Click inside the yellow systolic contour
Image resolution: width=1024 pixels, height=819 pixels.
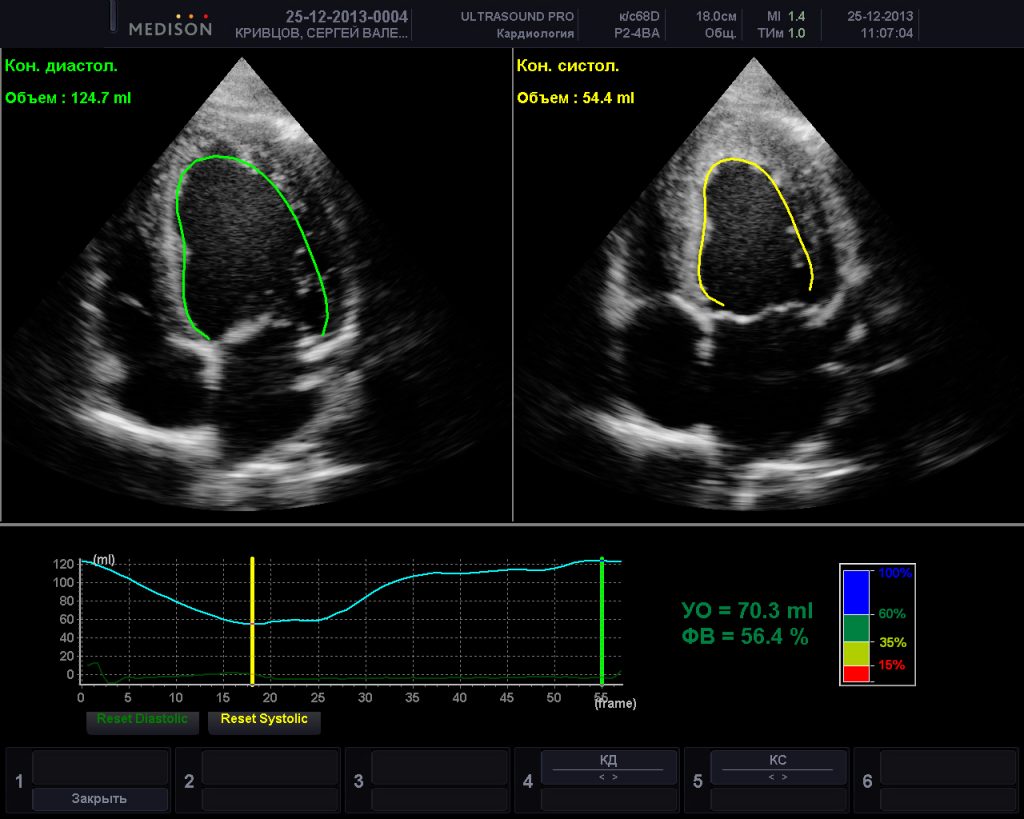point(752,230)
